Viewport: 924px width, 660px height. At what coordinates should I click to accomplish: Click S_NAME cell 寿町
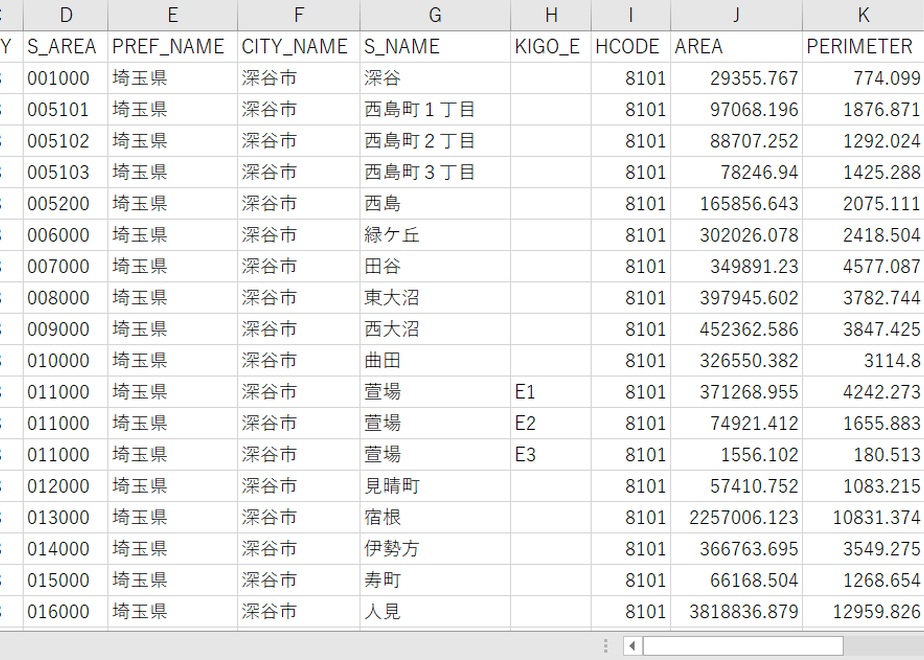tap(435, 580)
